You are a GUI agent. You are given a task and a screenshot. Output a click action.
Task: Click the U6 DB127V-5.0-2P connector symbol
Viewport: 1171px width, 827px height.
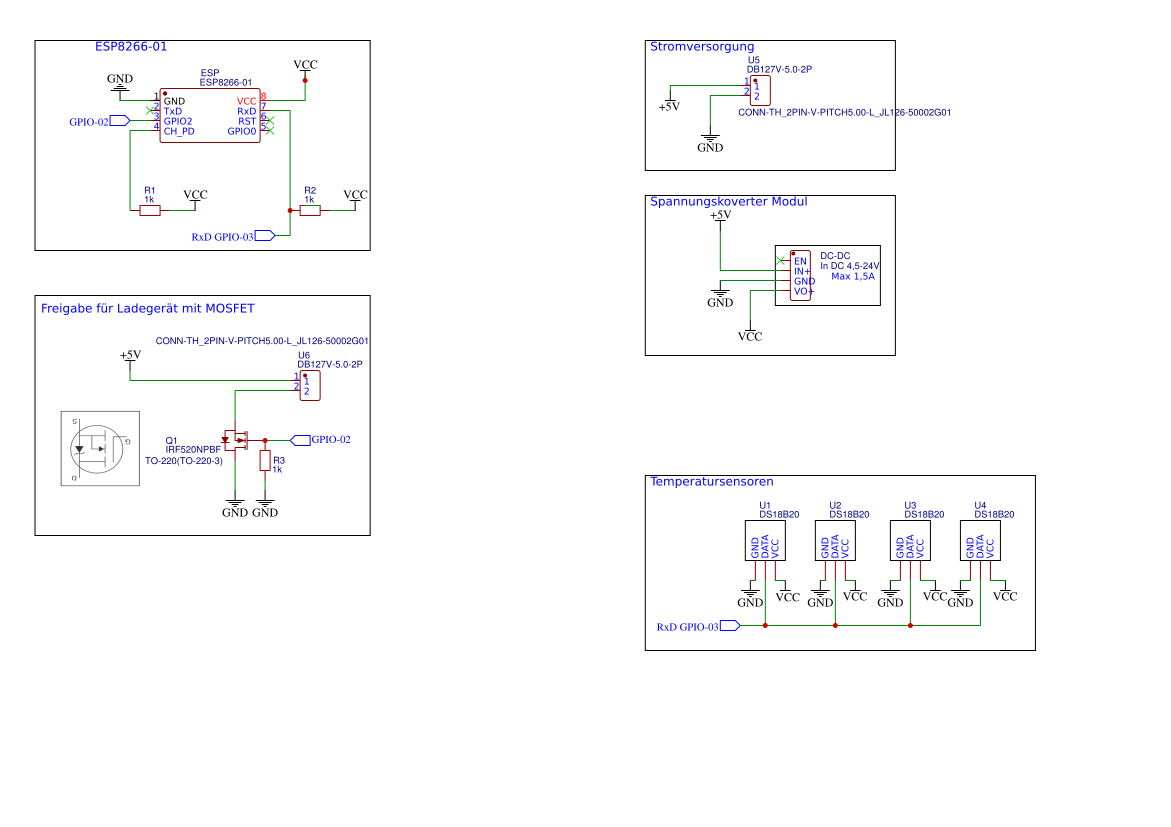pyautogui.click(x=311, y=386)
